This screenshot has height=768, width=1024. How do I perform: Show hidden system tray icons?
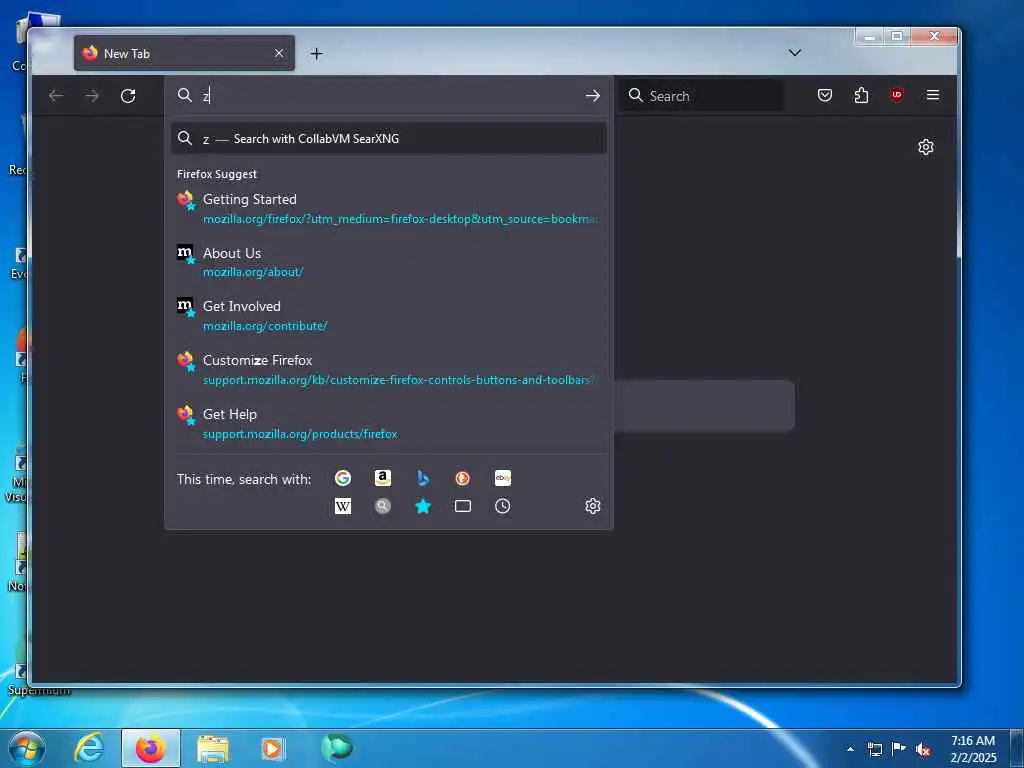pos(850,749)
